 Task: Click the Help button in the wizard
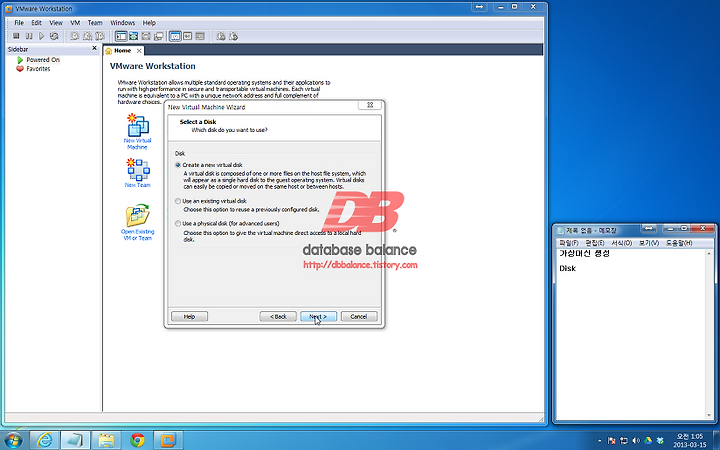tap(189, 316)
